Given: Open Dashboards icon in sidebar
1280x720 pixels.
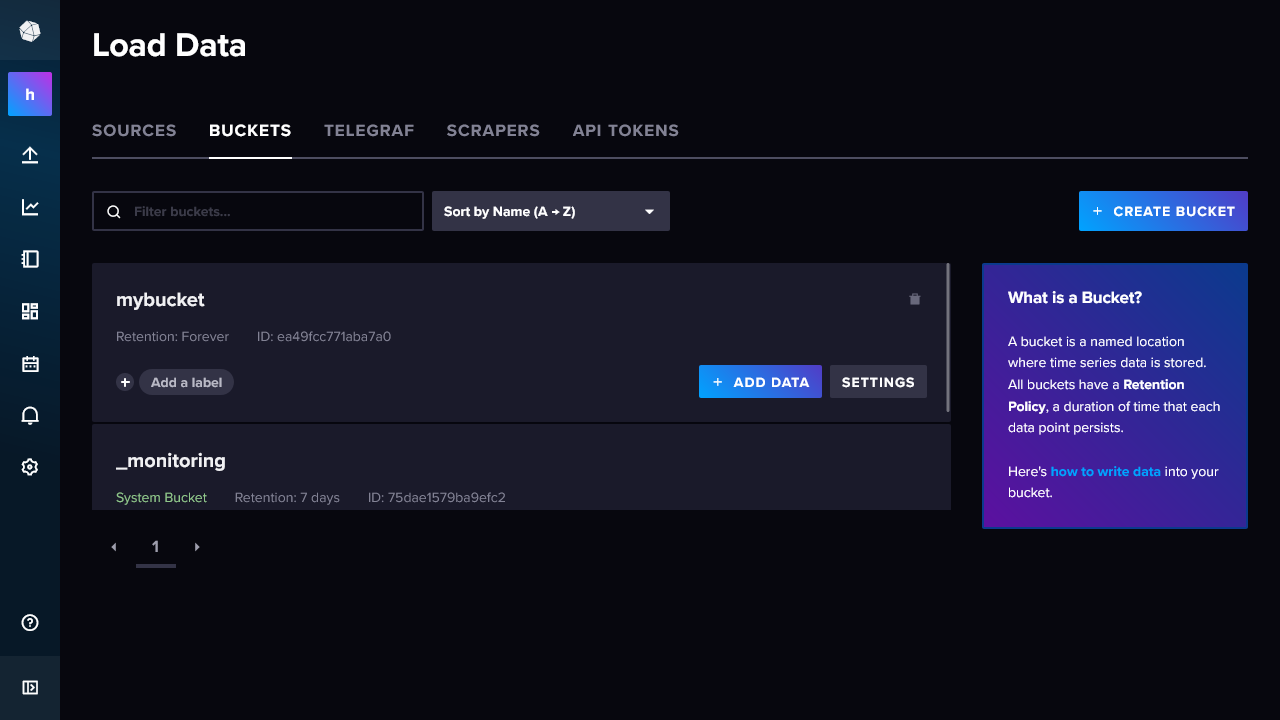Looking at the screenshot, I should (30, 311).
